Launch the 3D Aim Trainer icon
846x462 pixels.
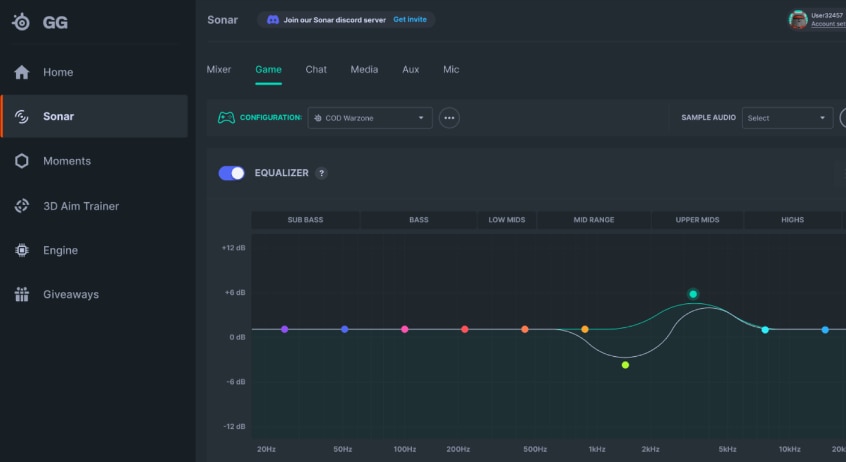click(x=22, y=206)
